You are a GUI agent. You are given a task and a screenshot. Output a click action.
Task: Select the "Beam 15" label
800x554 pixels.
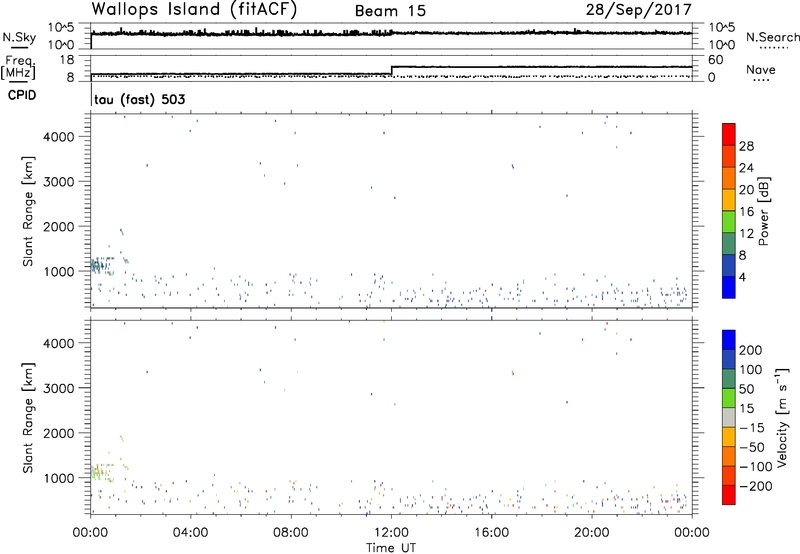(x=390, y=11)
